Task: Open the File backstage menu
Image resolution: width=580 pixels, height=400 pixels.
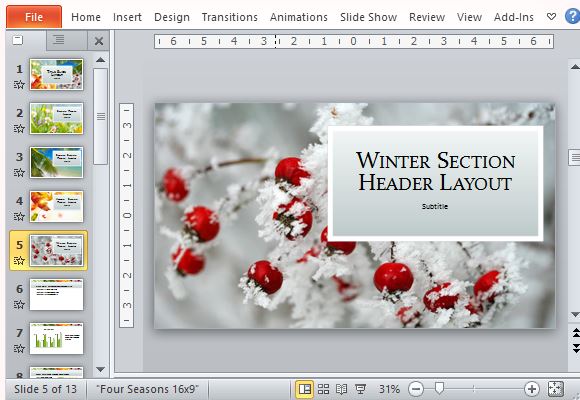Action: pyautogui.click(x=34, y=17)
